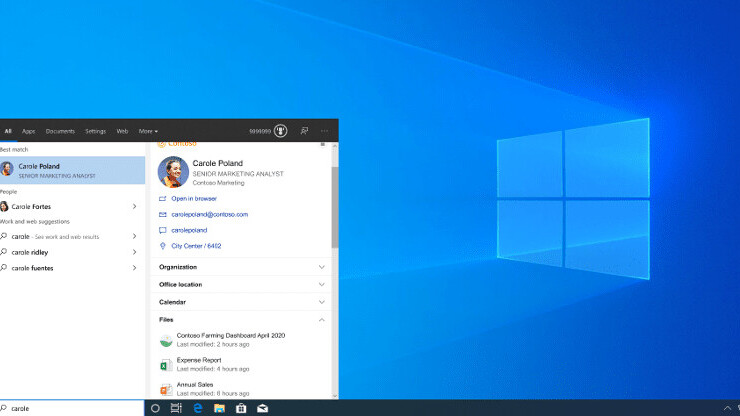Switch to the Documents search tab

pos(60,131)
